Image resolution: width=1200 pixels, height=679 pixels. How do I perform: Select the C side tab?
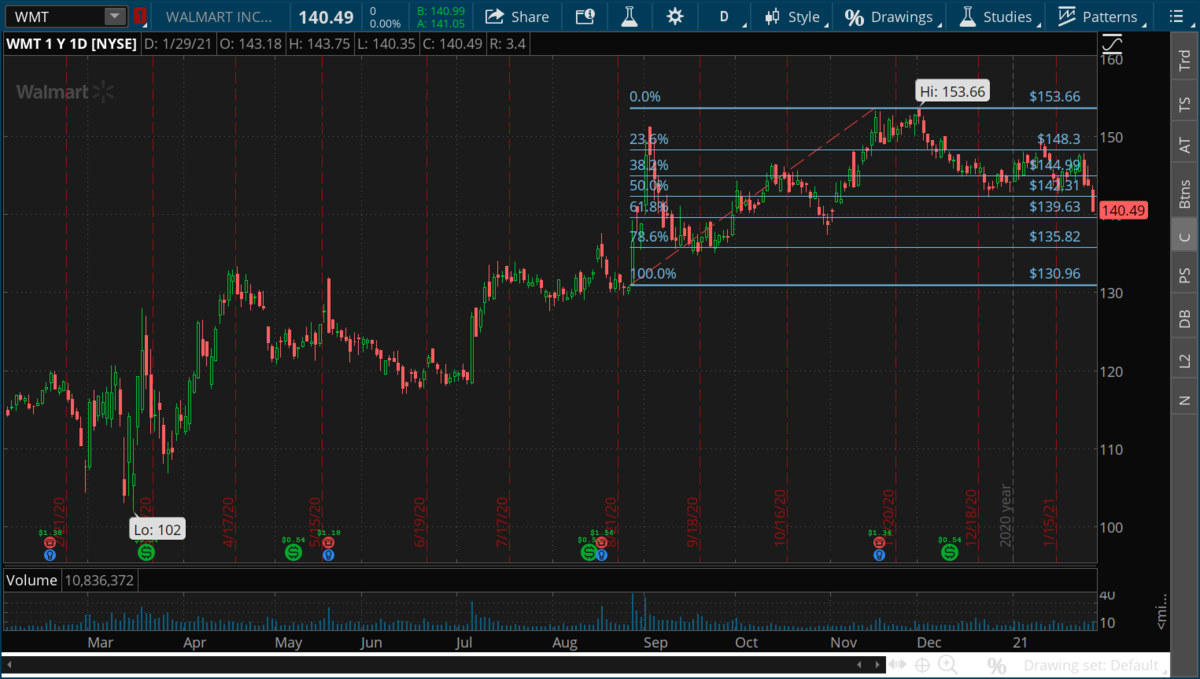1185,236
